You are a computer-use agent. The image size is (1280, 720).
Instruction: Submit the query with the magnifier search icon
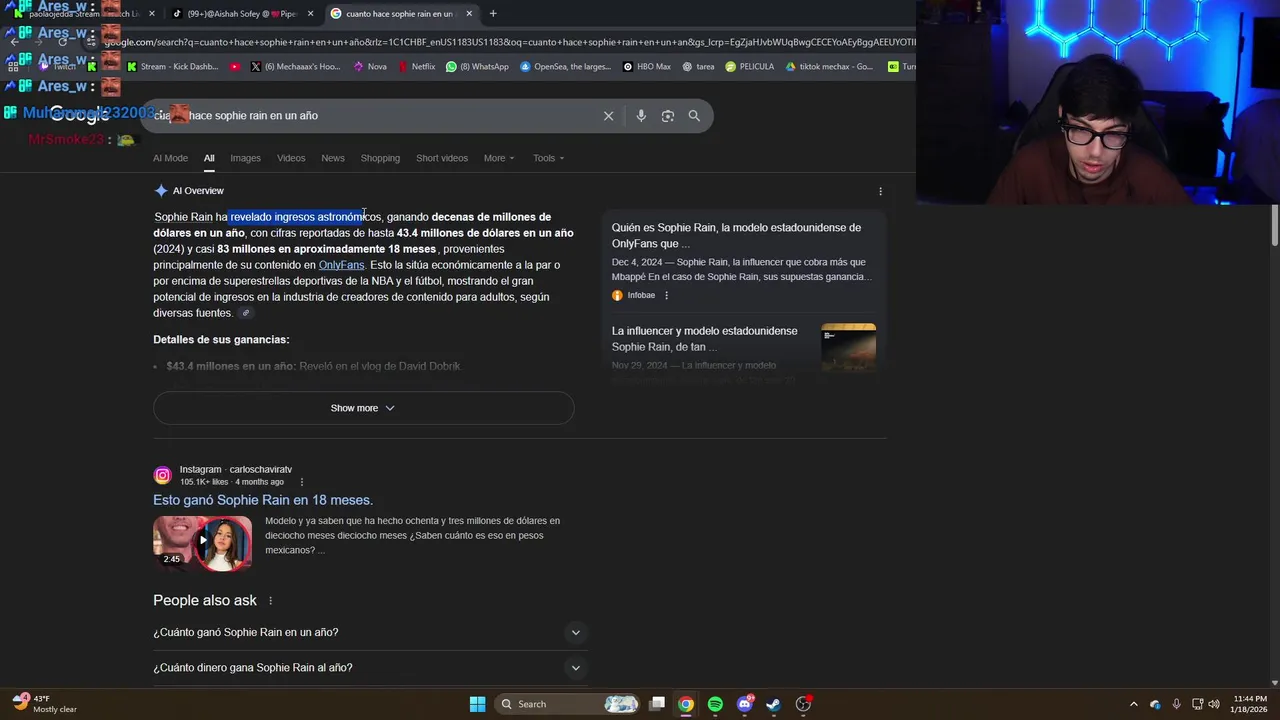tap(694, 116)
